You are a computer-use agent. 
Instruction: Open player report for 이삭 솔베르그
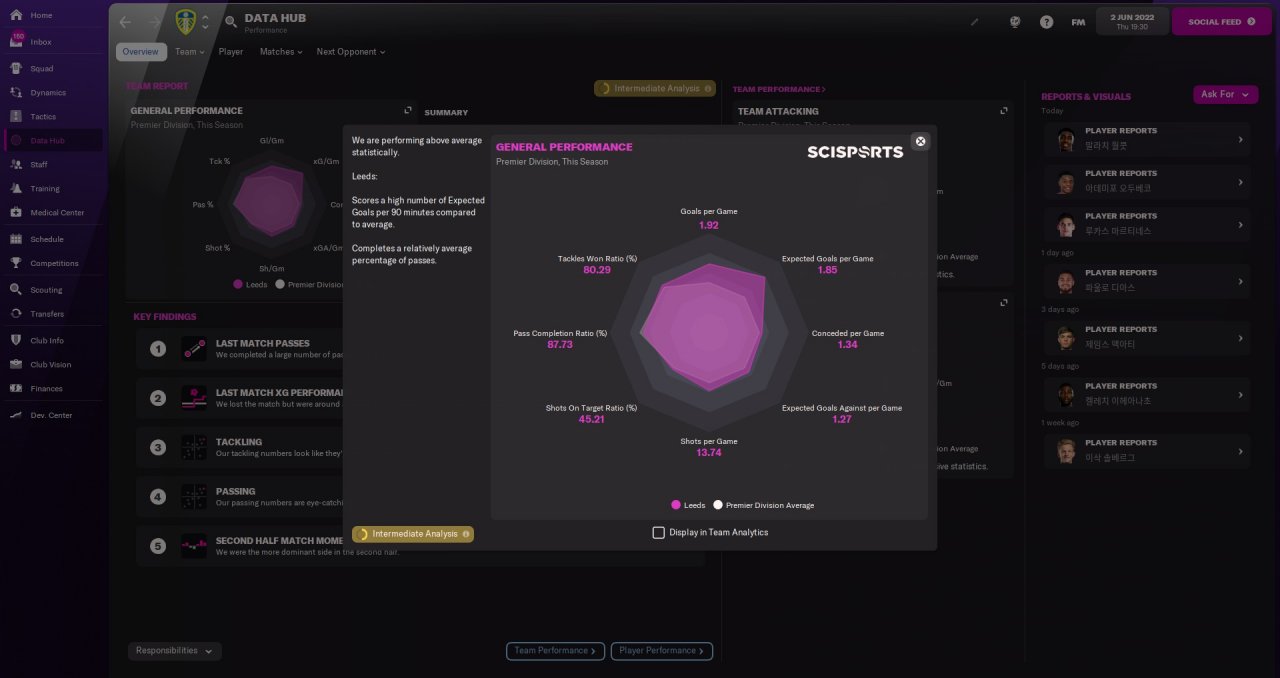point(1147,452)
